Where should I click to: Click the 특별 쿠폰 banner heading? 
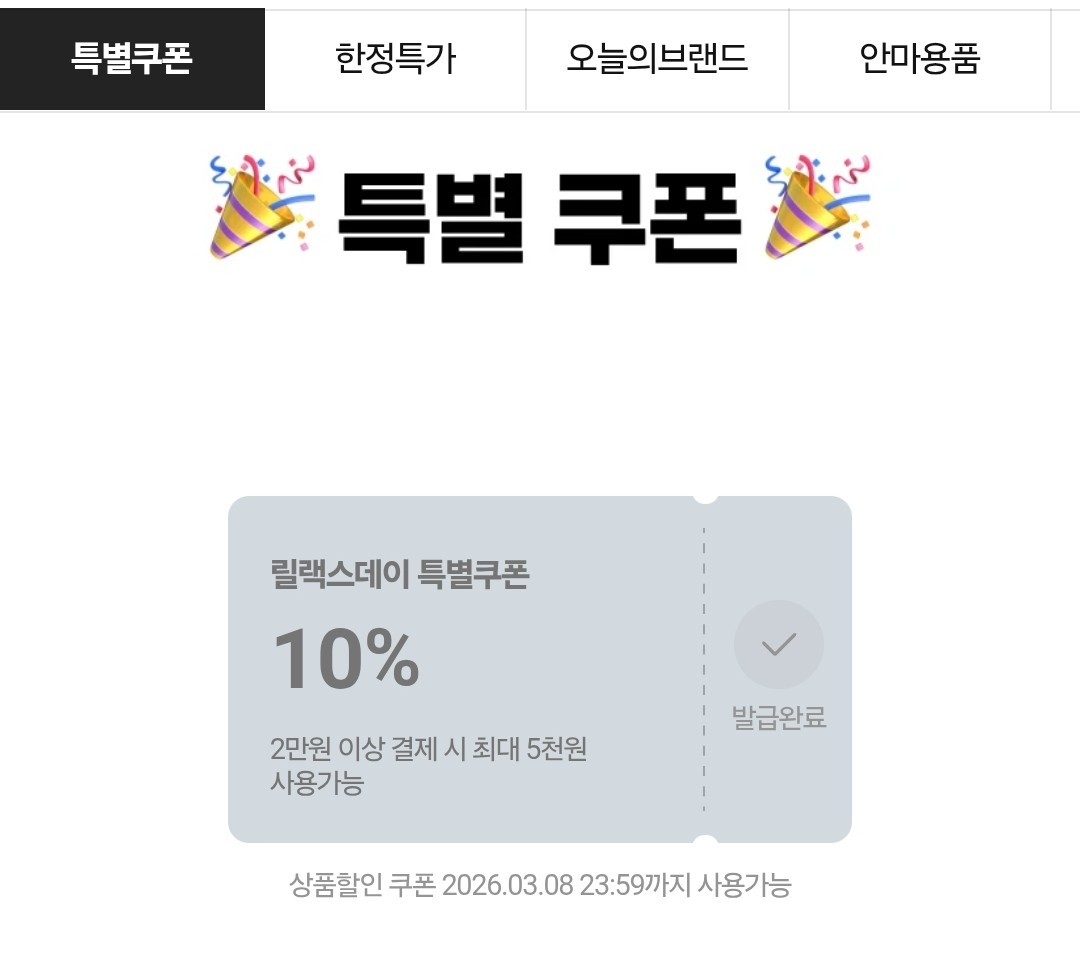click(539, 216)
